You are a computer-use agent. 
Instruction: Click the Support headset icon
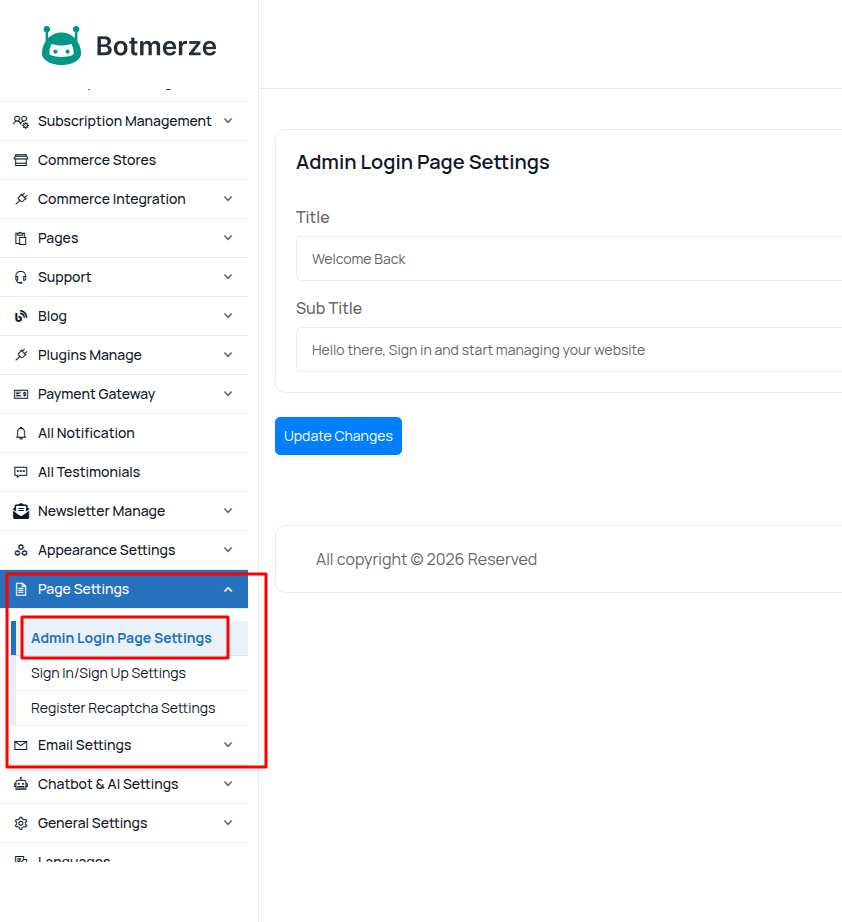coord(21,277)
